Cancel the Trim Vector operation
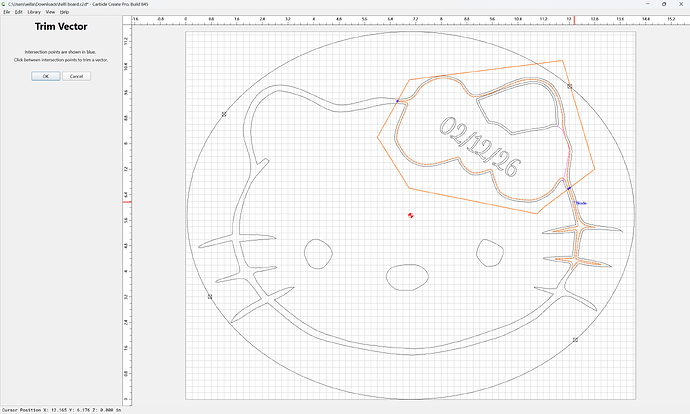690x414 pixels. pos(77,76)
